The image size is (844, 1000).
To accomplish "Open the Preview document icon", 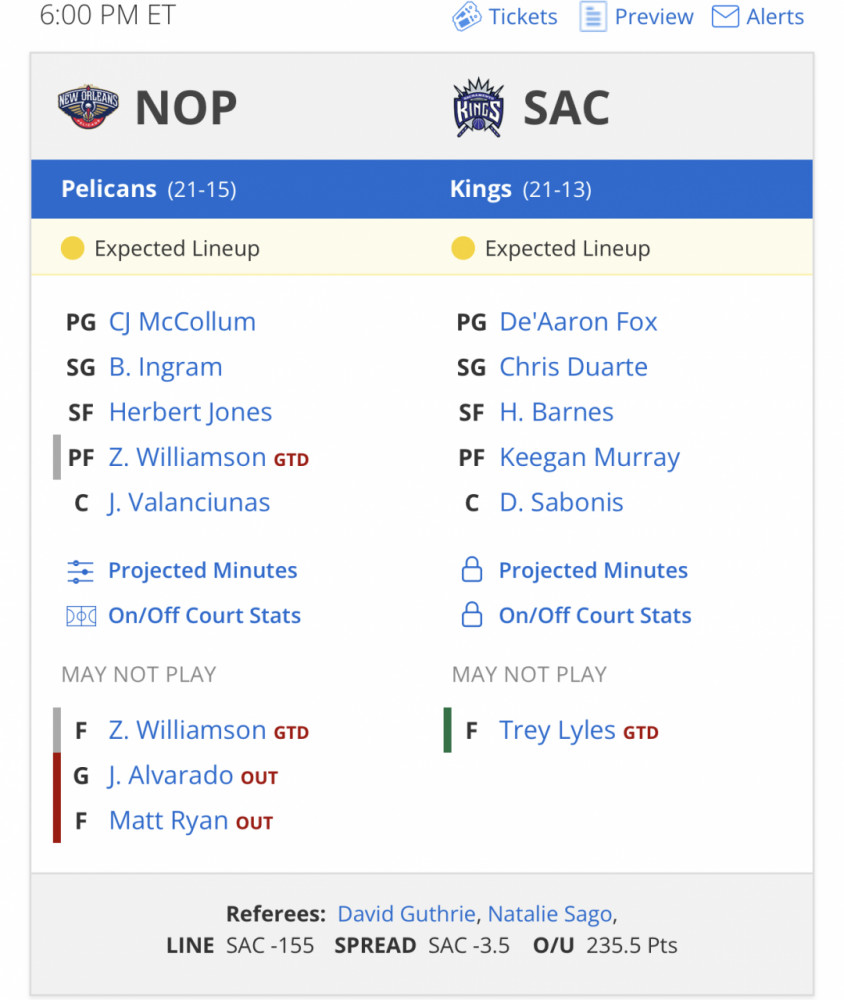I will coord(593,17).
